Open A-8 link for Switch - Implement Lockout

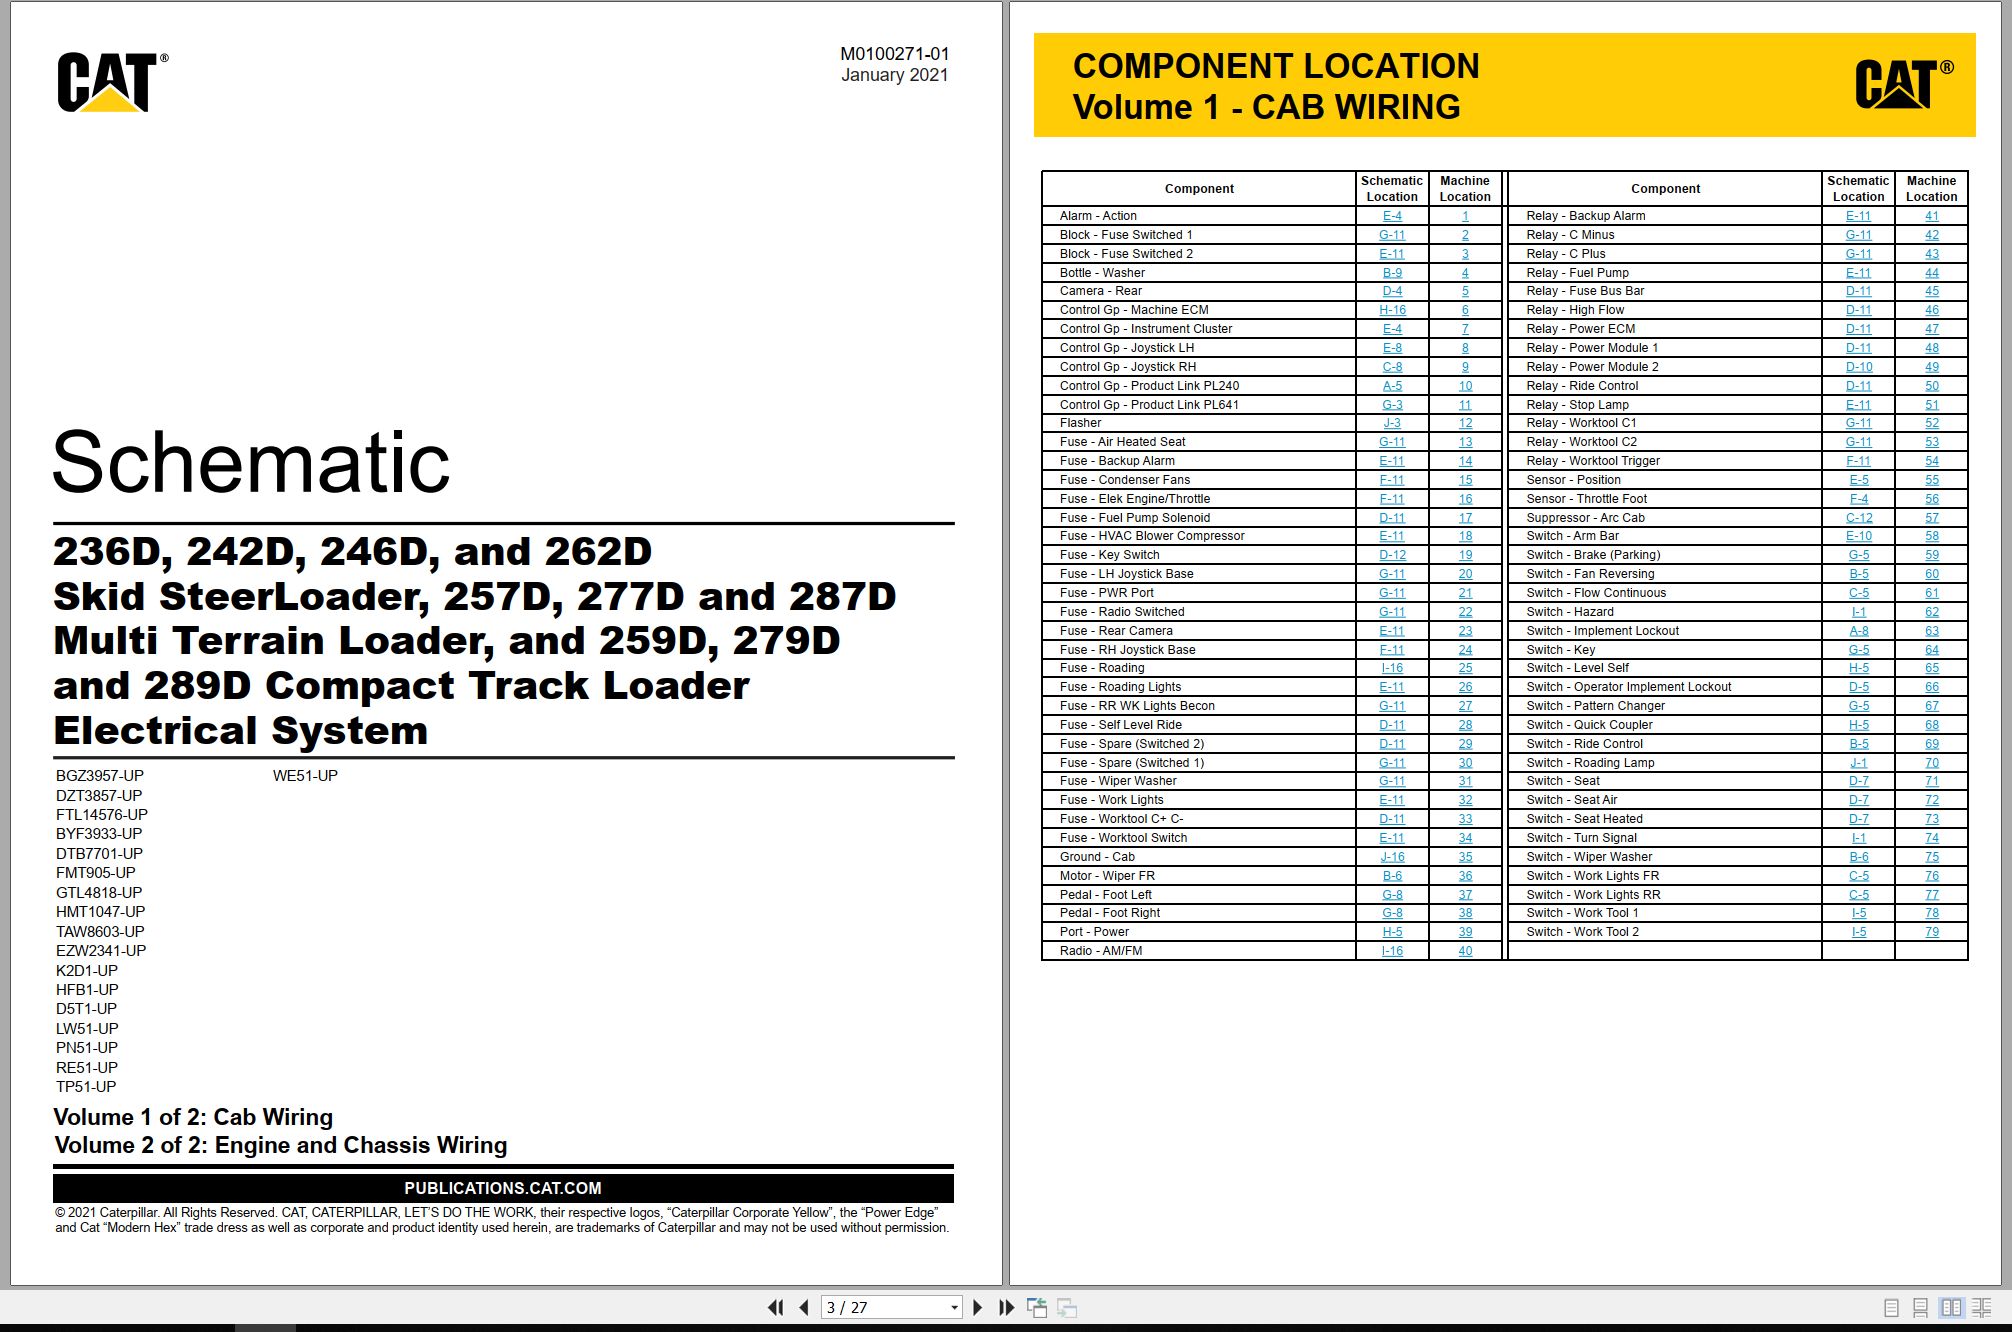tap(1858, 631)
